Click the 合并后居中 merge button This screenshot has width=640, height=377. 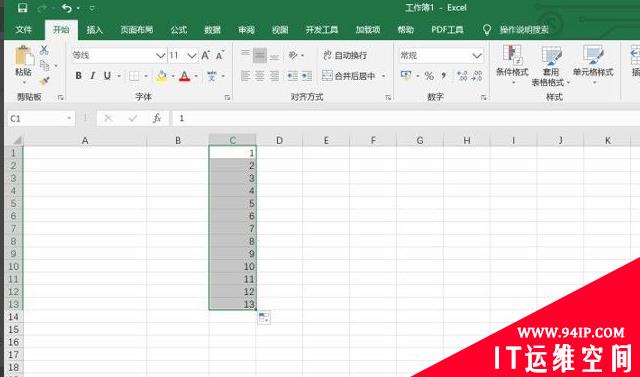coord(353,76)
